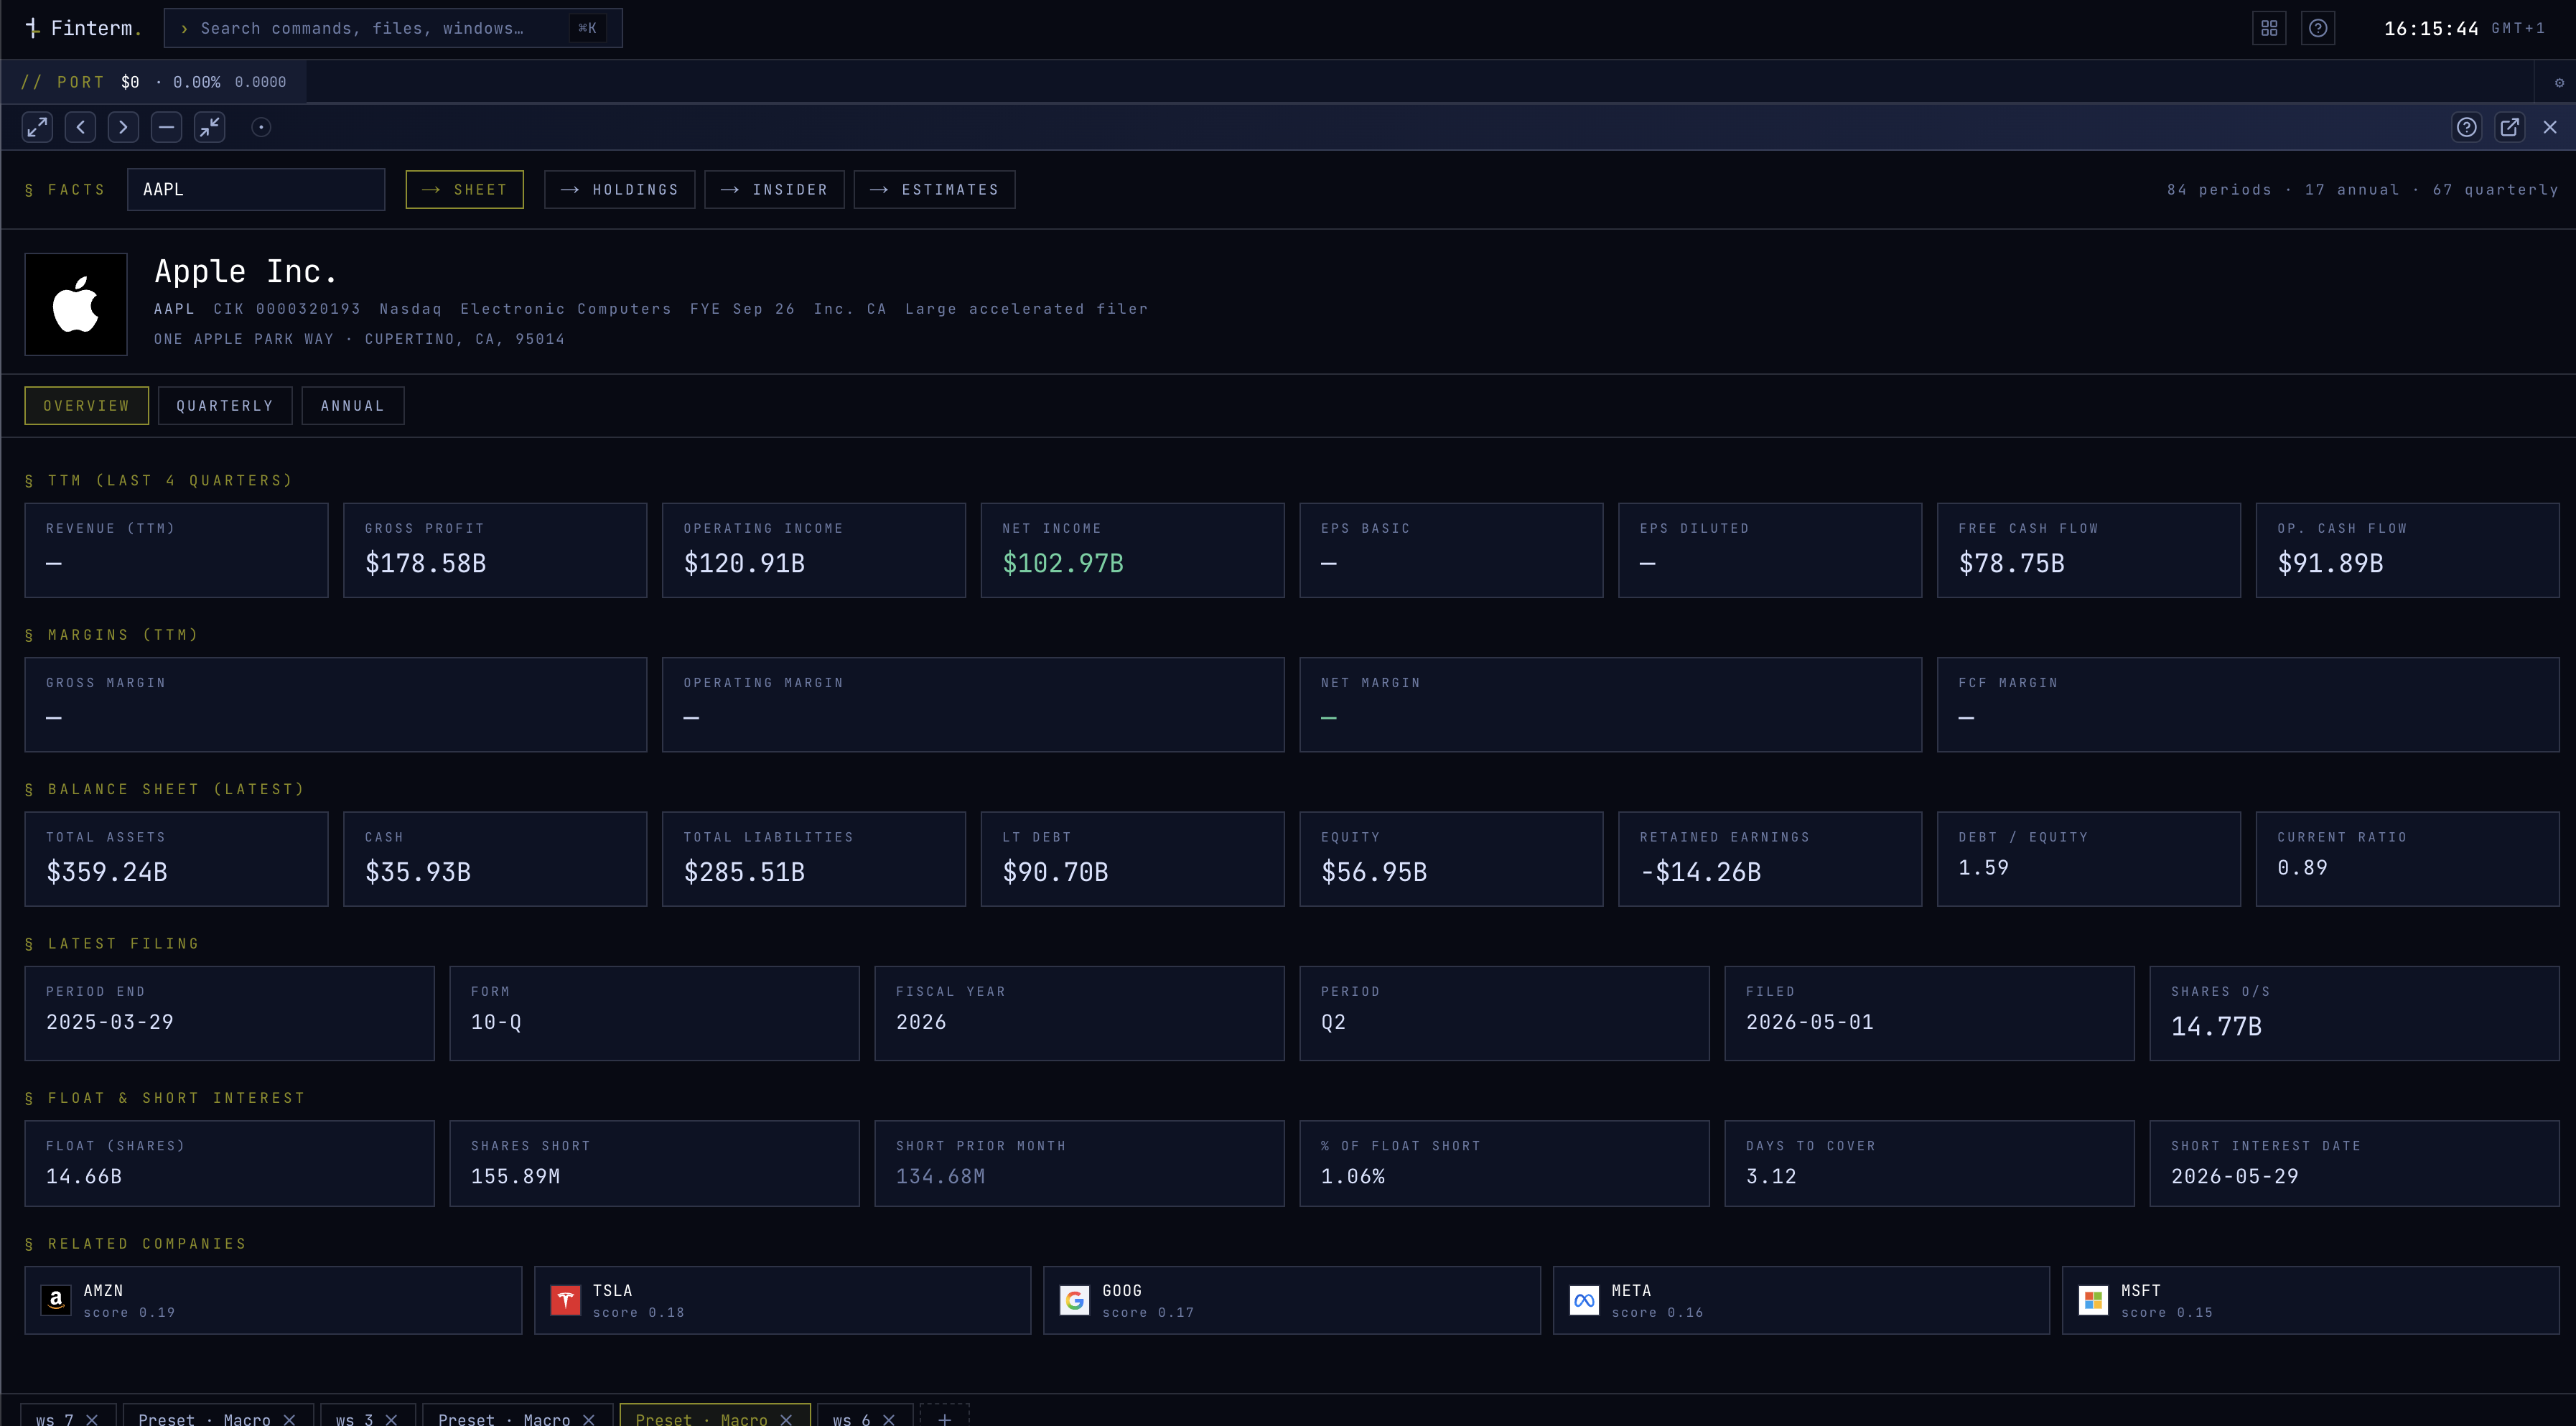Click the Gross Profit value $178.58B
The width and height of the screenshot is (2576, 1426).
pos(425,563)
